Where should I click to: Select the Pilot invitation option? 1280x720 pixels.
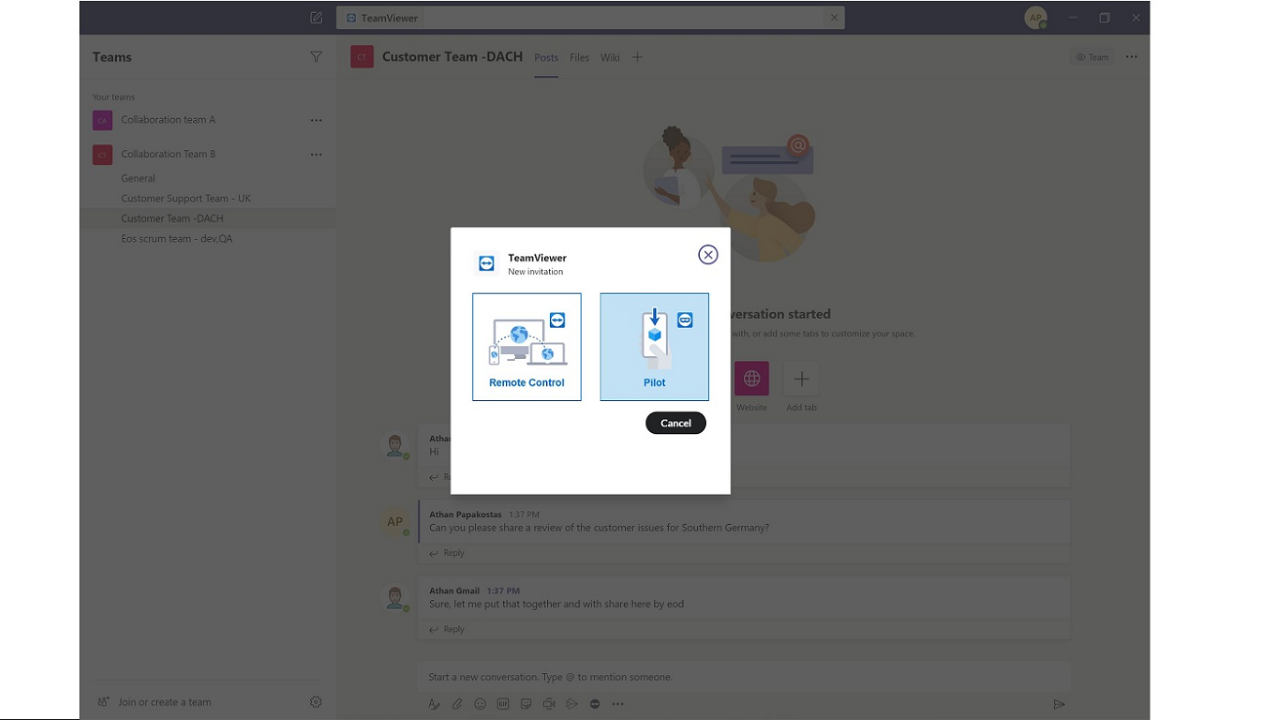(654, 347)
